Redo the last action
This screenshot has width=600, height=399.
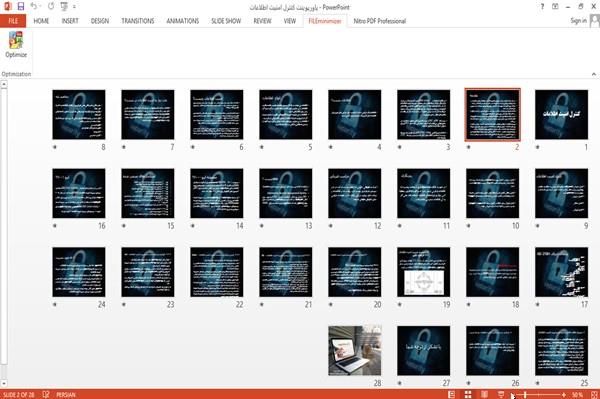click(51, 6)
